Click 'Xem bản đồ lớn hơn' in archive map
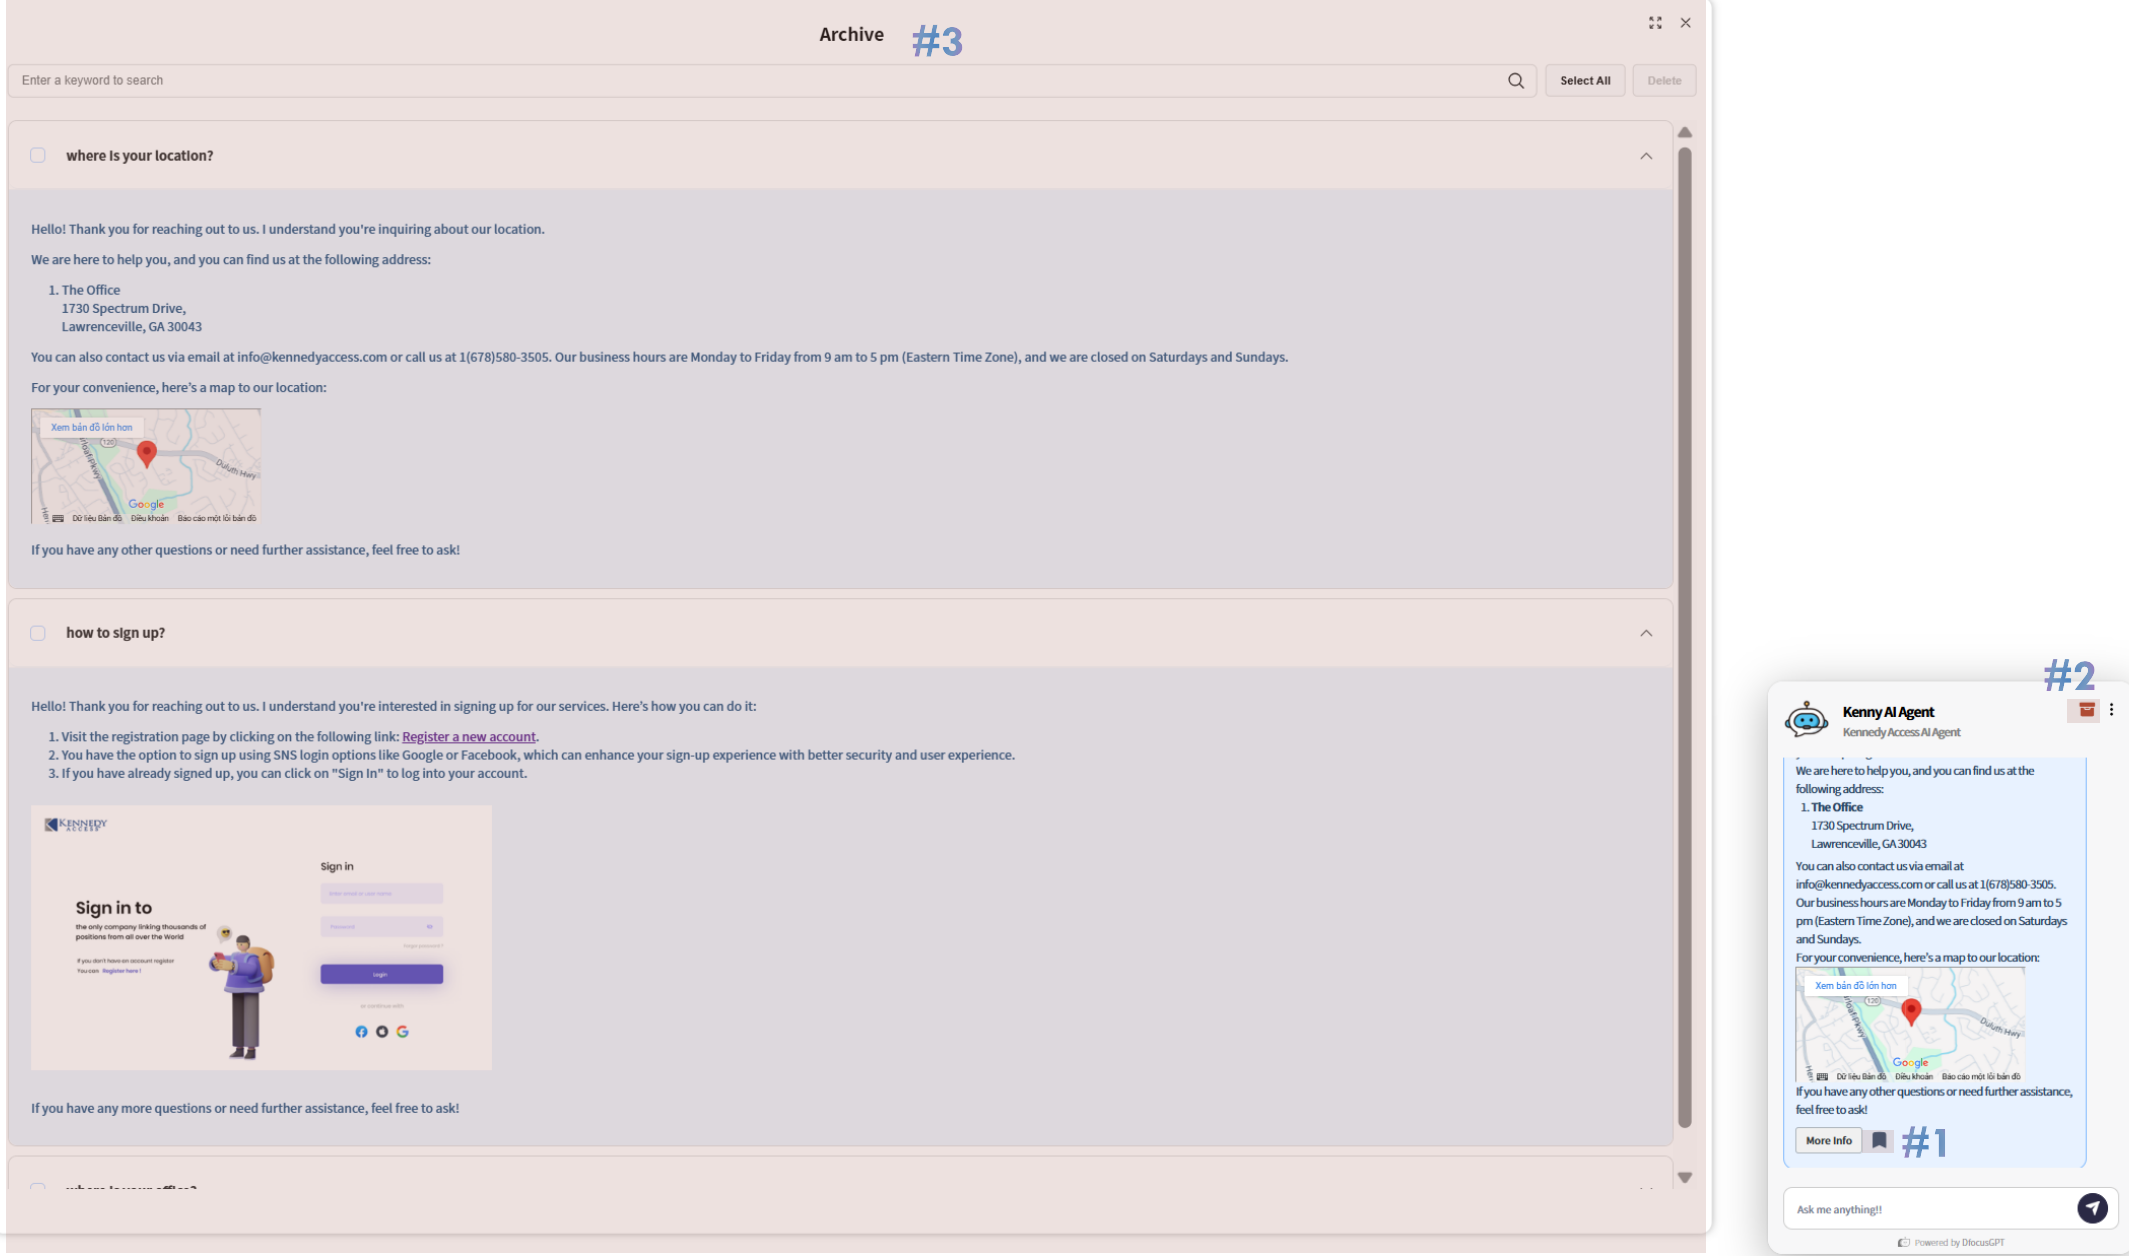Screen dimensions: 2129x1256 tap(91, 427)
